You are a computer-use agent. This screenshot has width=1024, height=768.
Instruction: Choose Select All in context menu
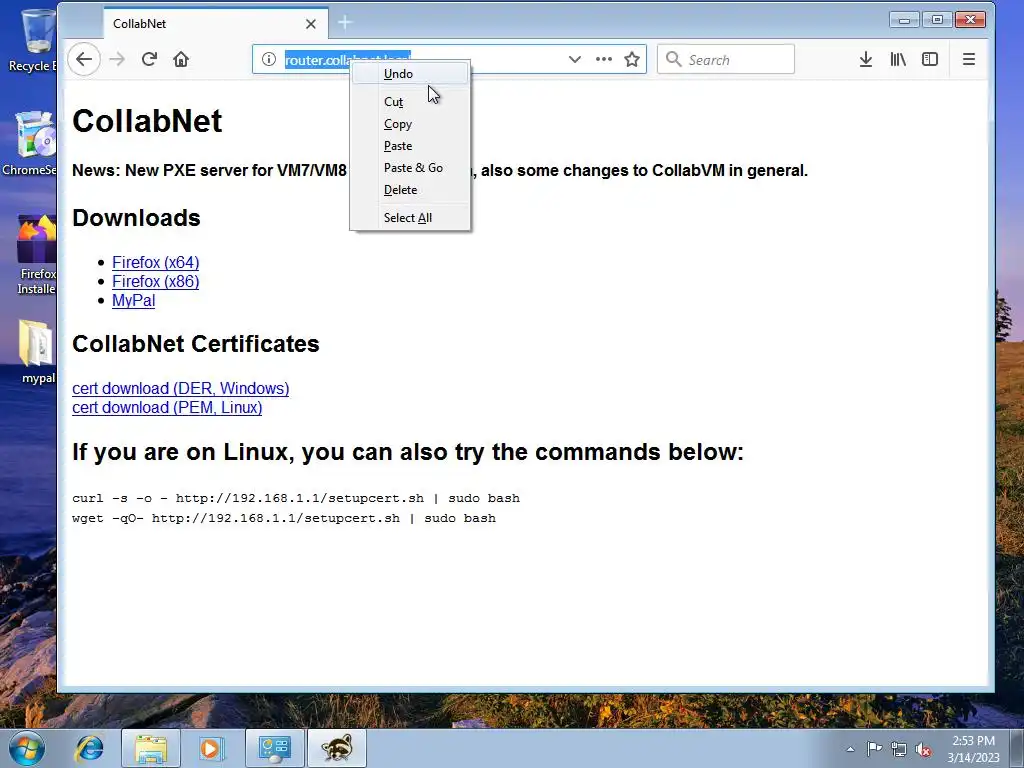click(x=410, y=218)
